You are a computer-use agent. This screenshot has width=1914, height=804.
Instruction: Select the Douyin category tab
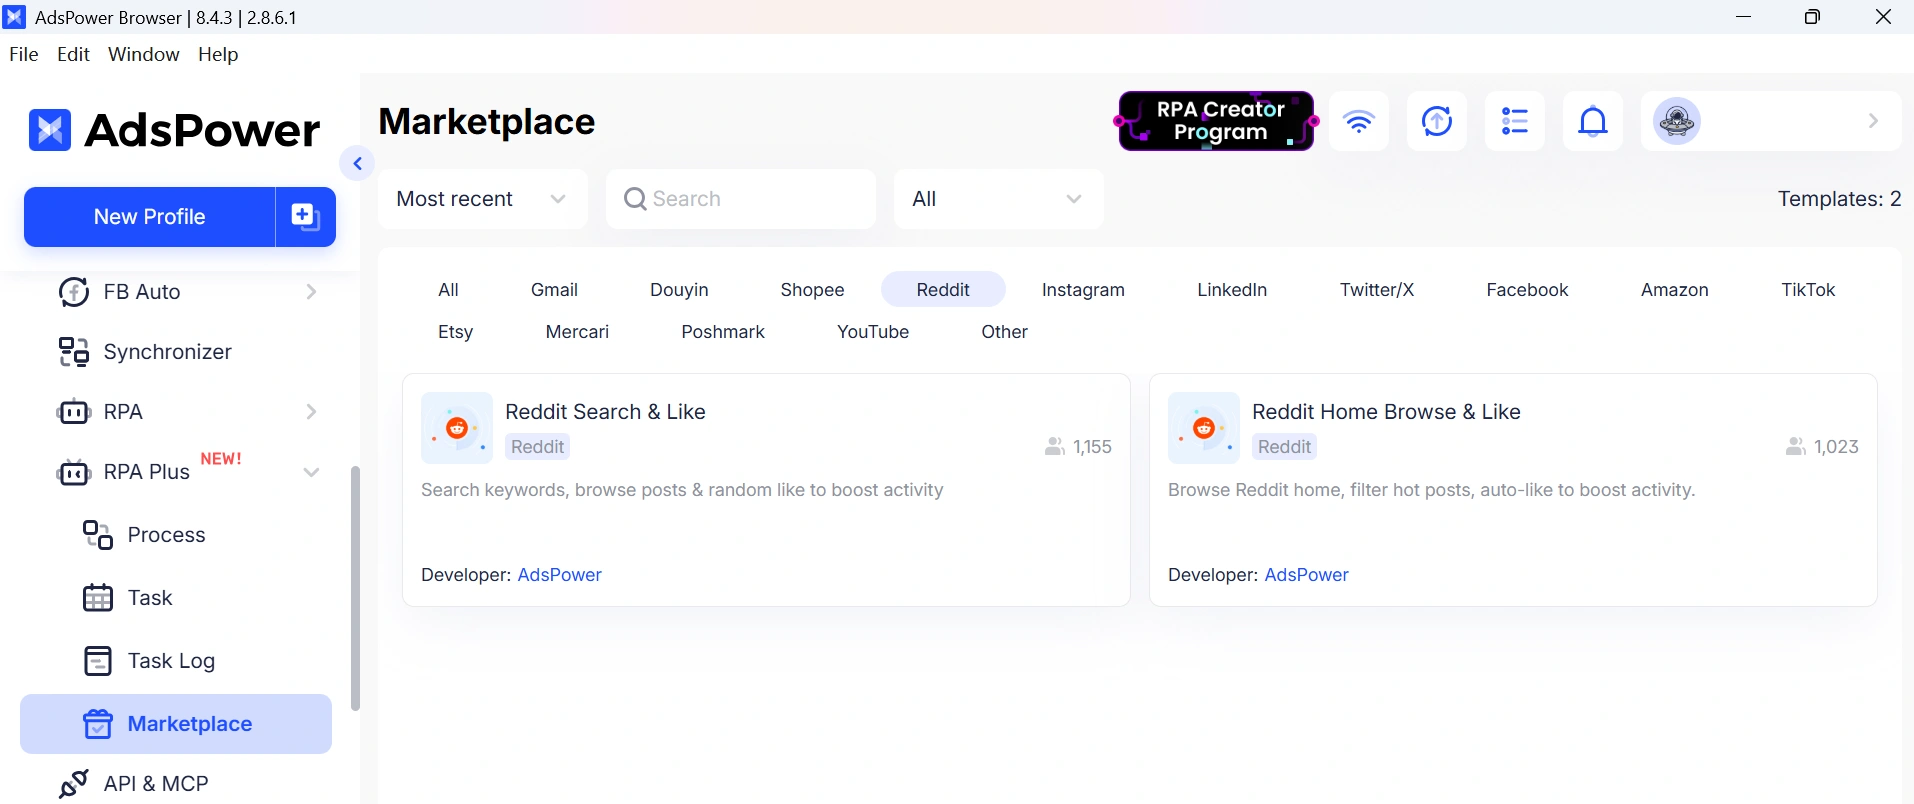tap(679, 290)
